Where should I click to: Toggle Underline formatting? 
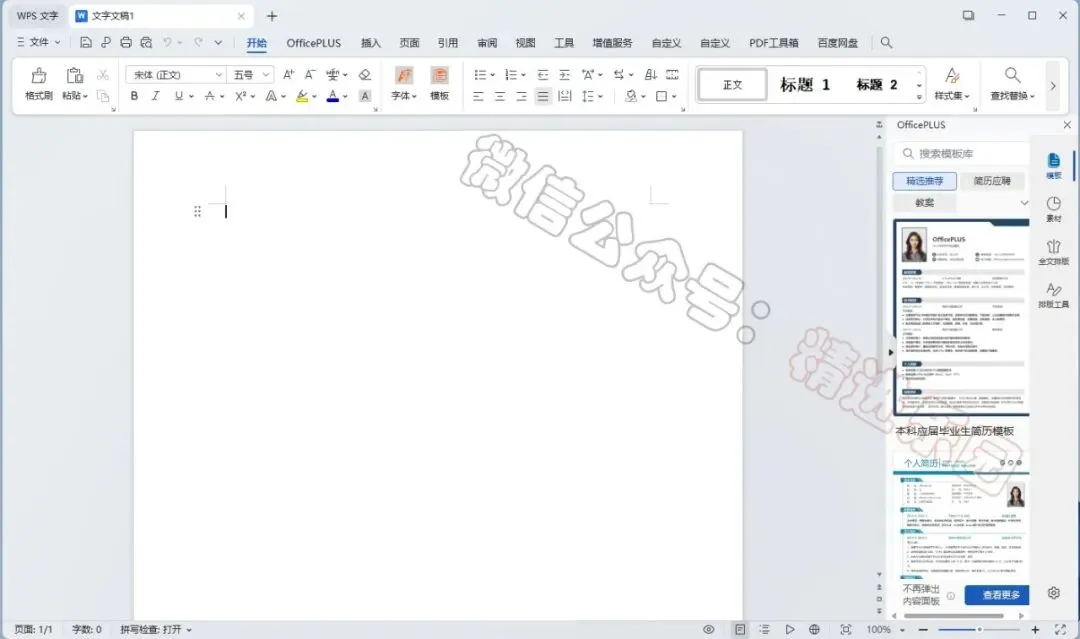(178, 96)
